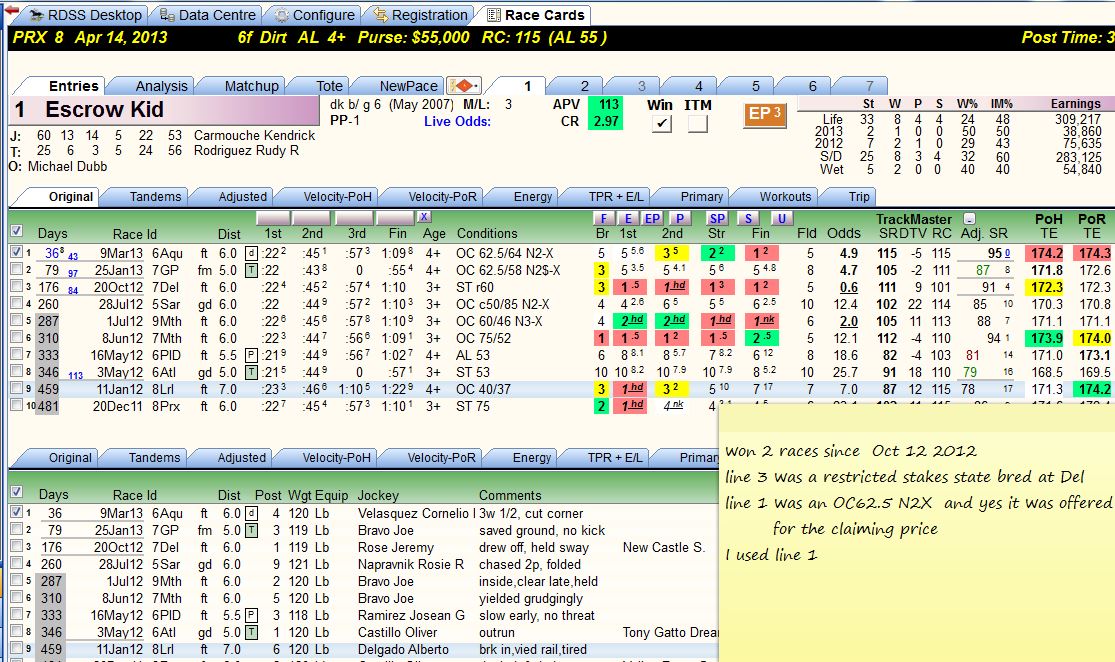The image size is (1115, 662).
Task: Click the underlined 0.6 odds value
Action: pyautogui.click(x=848, y=287)
